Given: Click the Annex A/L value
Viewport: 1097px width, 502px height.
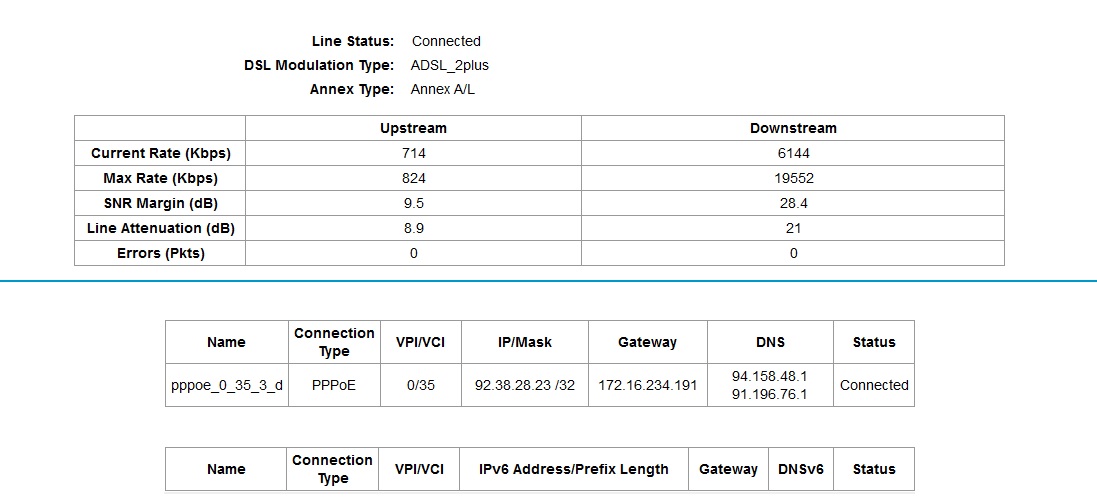Looking at the screenshot, I should point(445,89).
